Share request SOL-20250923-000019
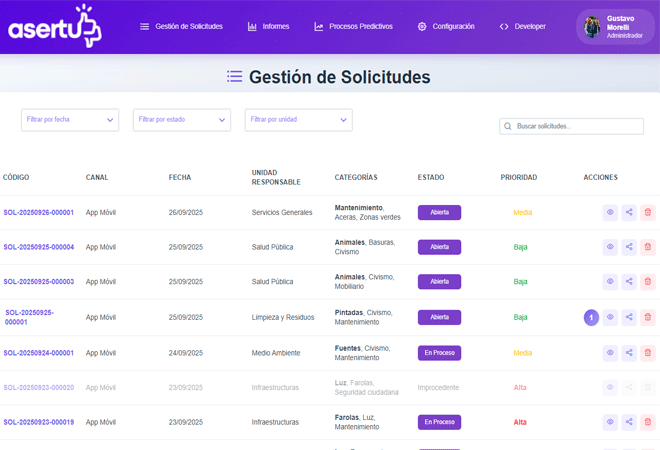660x450 pixels. [x=629, y=422]
